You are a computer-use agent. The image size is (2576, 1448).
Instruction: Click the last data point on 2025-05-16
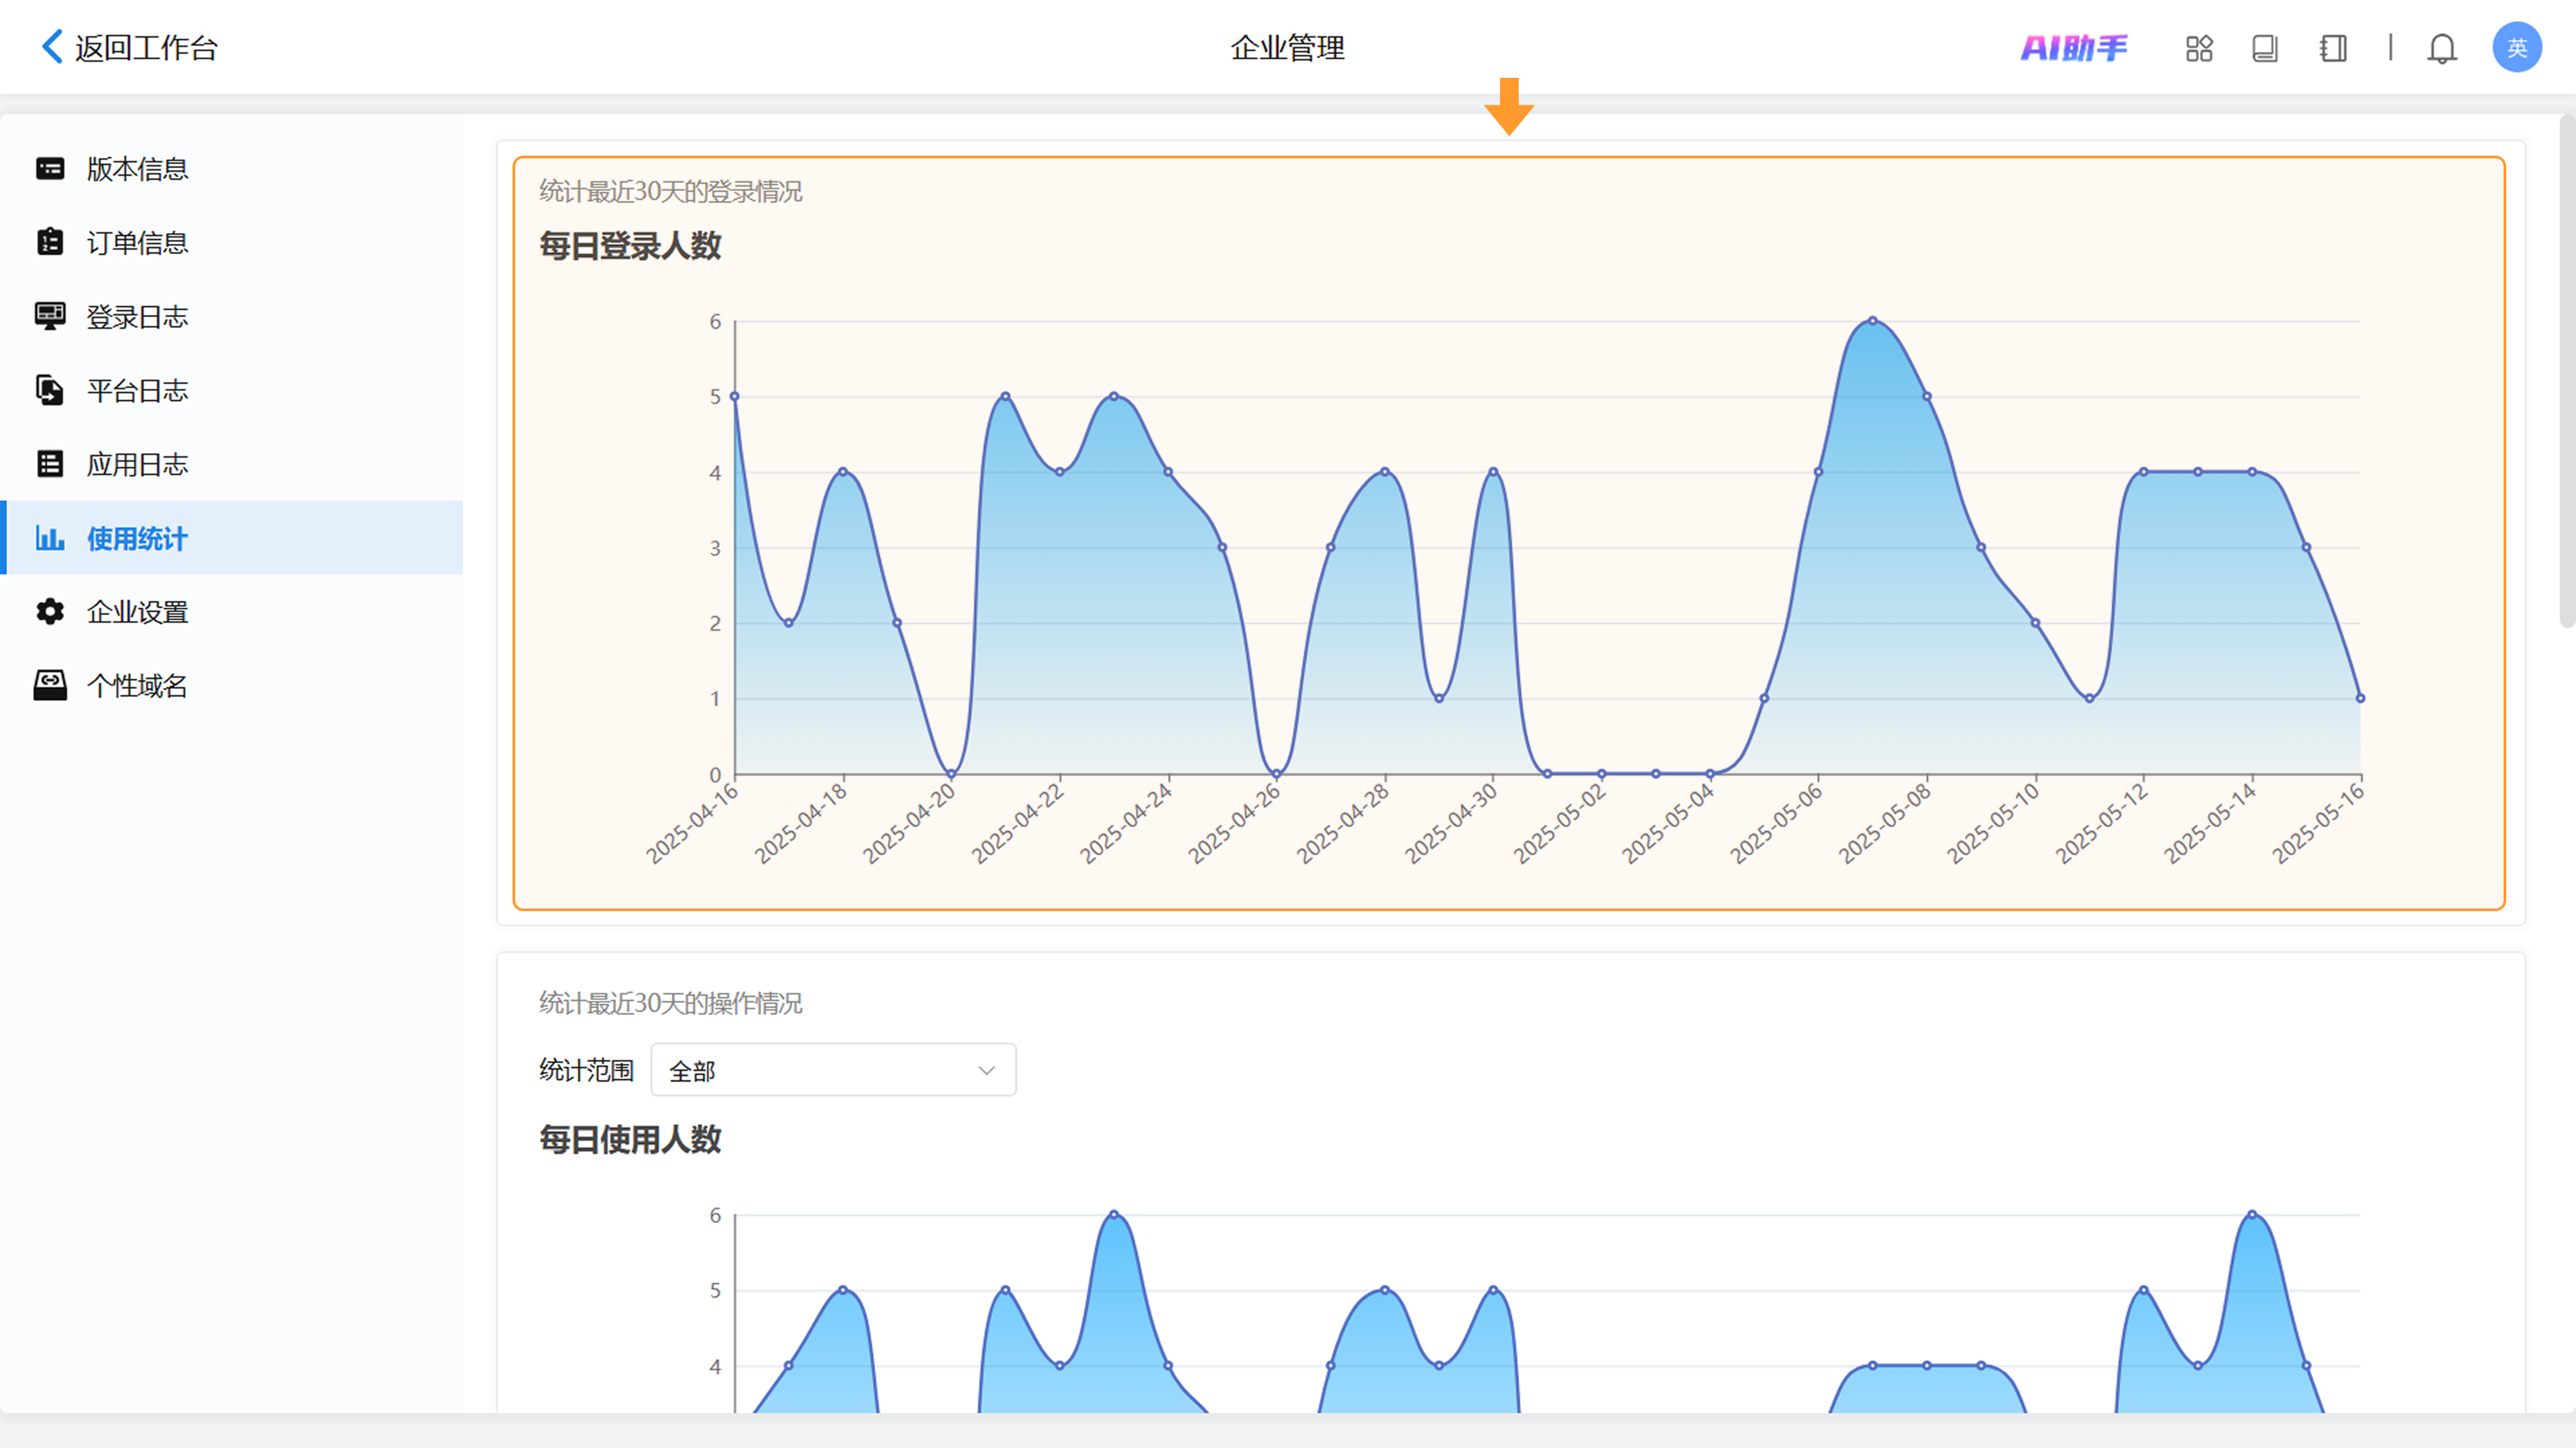click(2360, 698)
